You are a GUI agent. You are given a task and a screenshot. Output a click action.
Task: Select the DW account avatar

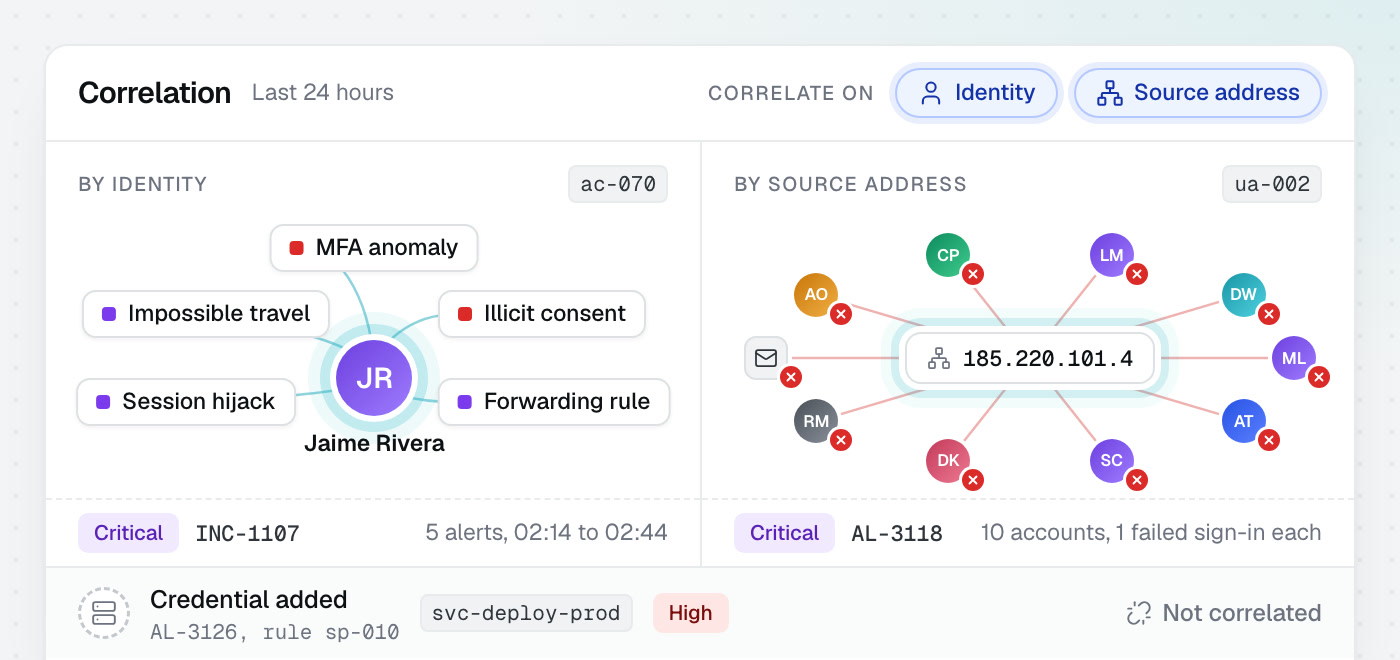click(1243, 295)
